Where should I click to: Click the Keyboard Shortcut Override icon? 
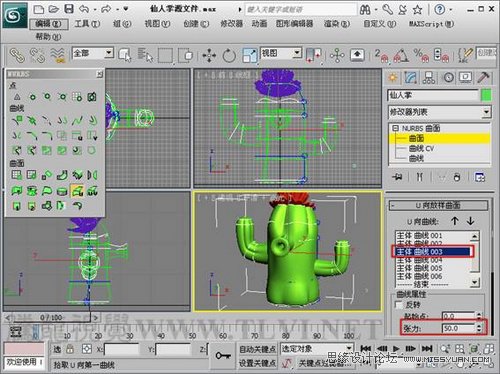pyautogui.click(x=357, y=55)
